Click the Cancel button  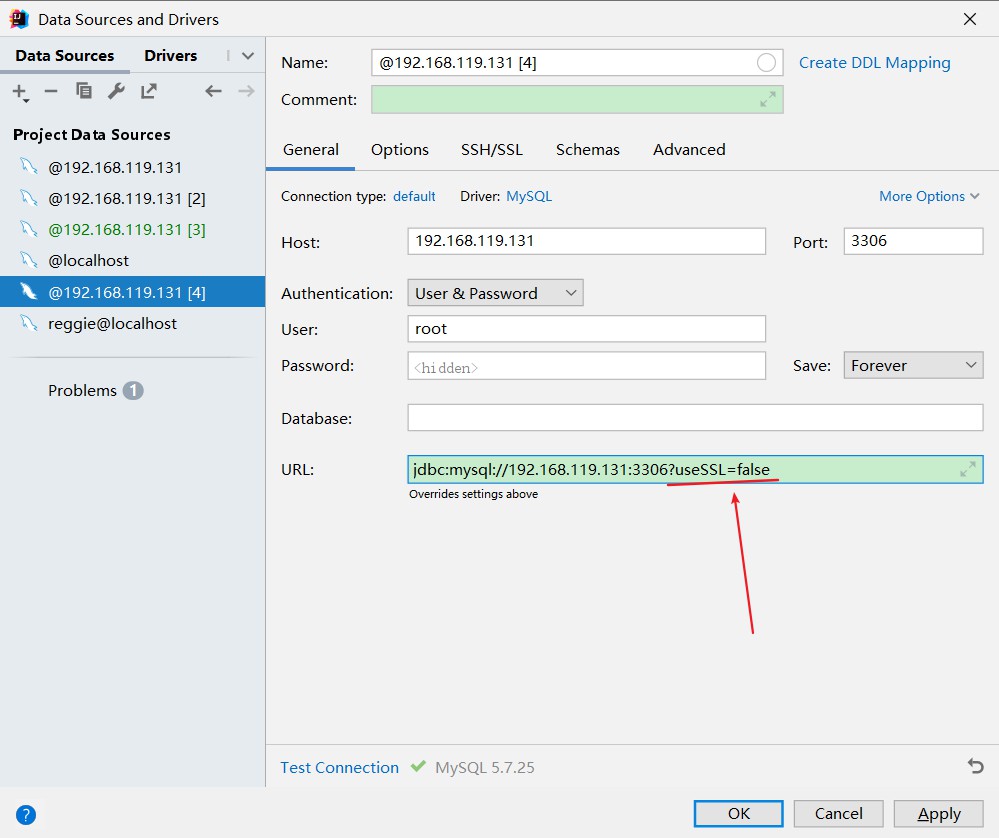(x=838, y=814)
